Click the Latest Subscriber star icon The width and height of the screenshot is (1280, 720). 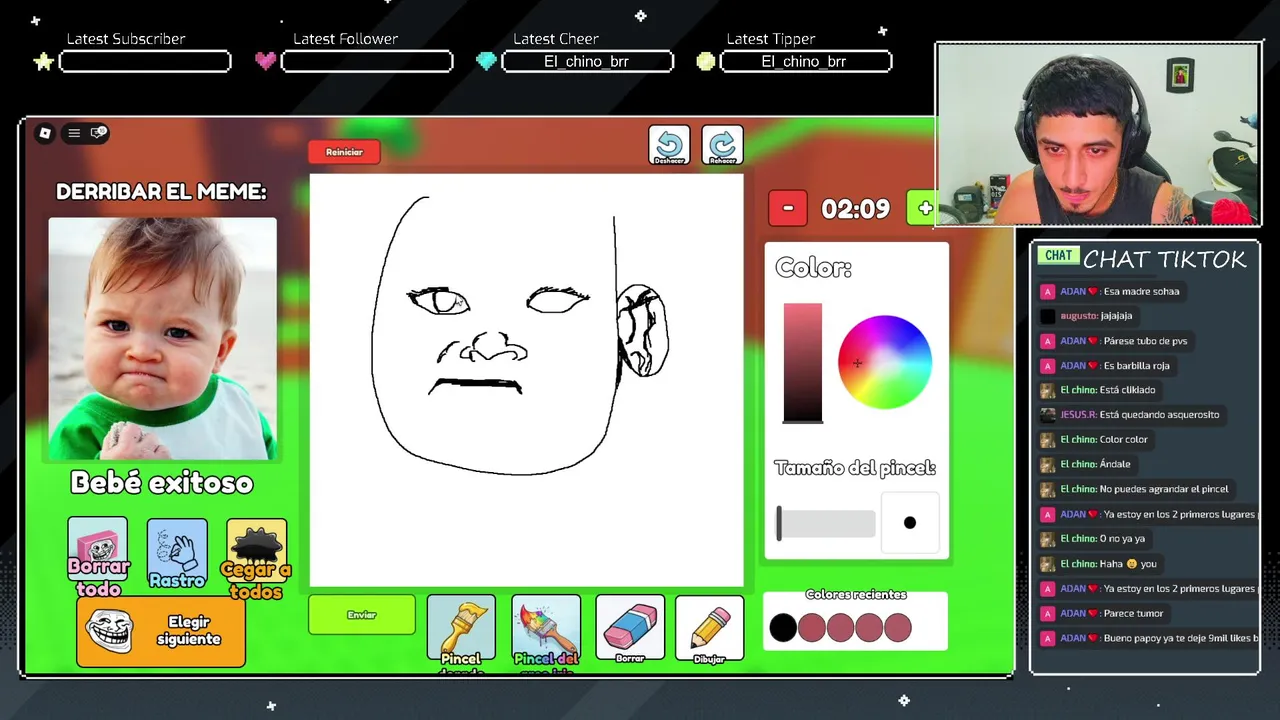(43, 62)
